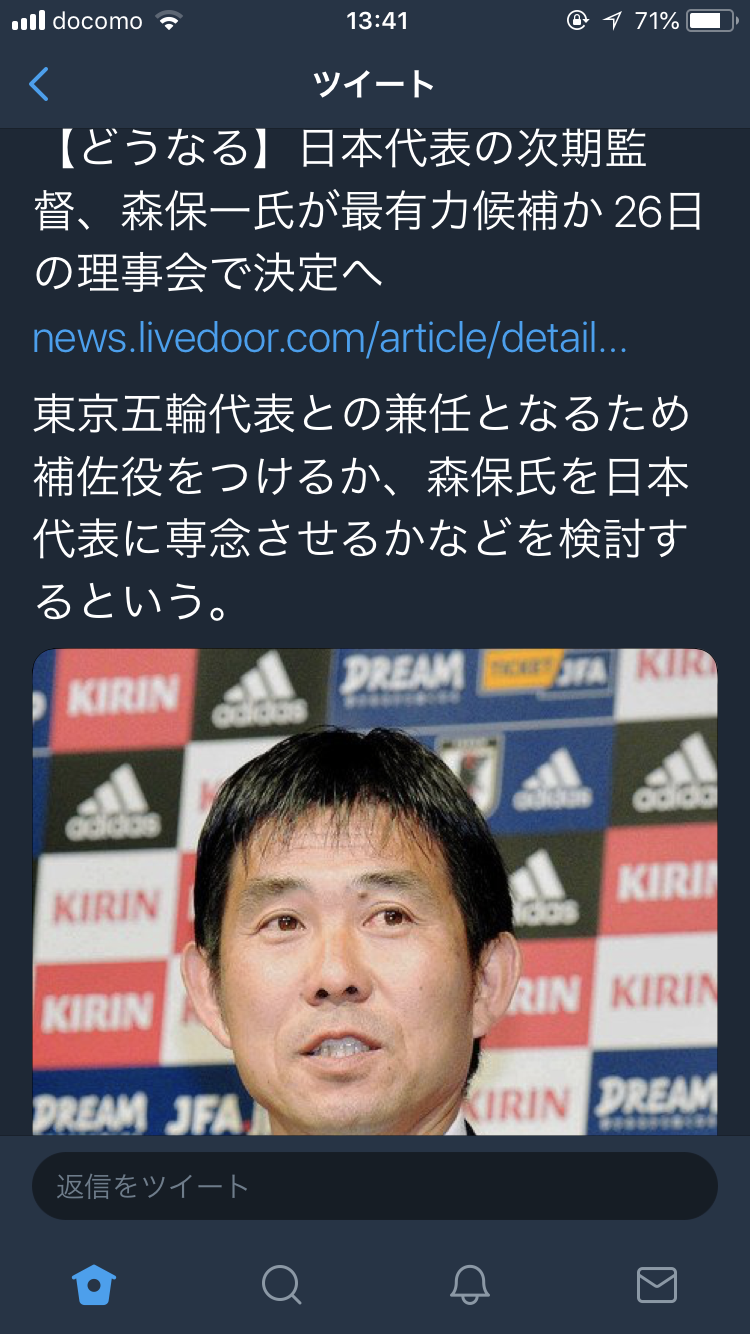The image size is (750, 1334).
Task: Tap the Wi-Fi icon in status bar
Action: [169, 21]
